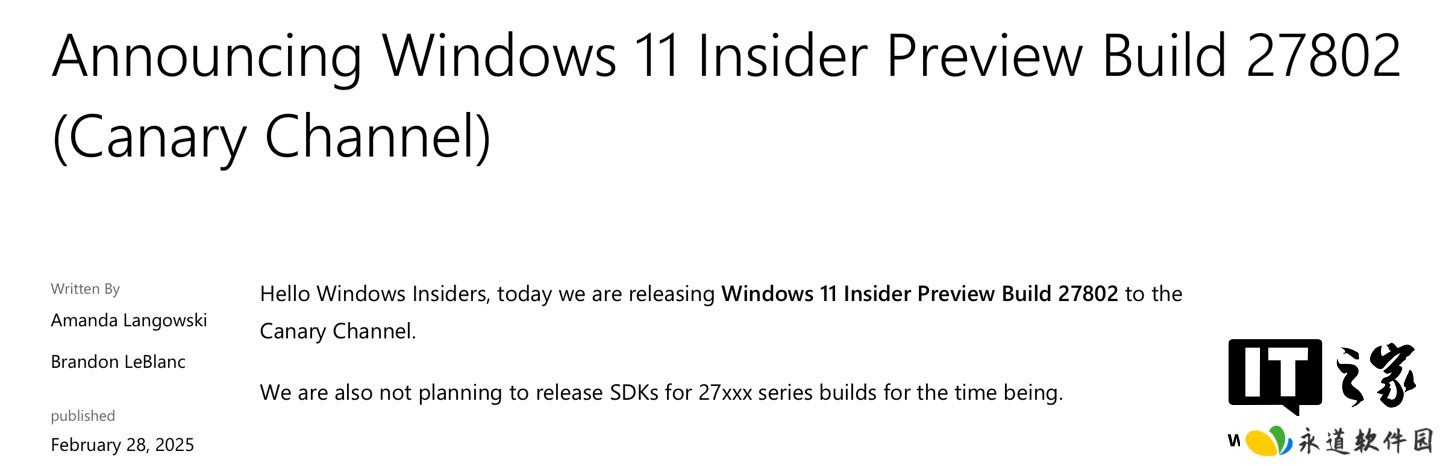This screenshot has width=1440, height=466.
Task: Click the colorful leaf logo icon
Action: pyautogui.click(x=1268, y=440)
